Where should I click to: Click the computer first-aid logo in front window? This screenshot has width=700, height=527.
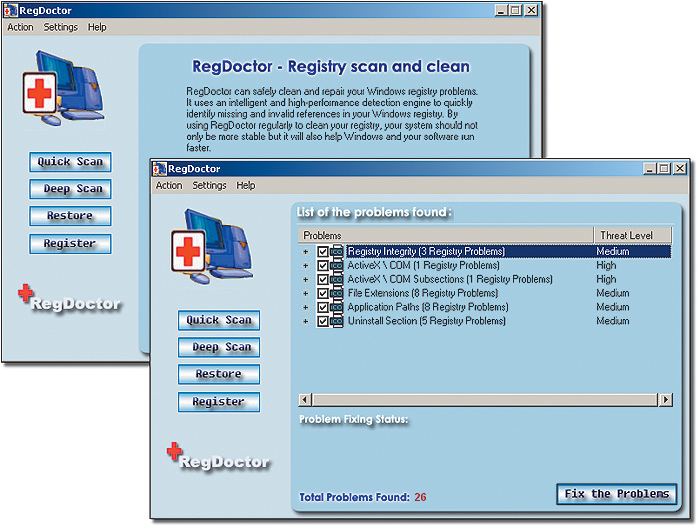pos(212,247)
